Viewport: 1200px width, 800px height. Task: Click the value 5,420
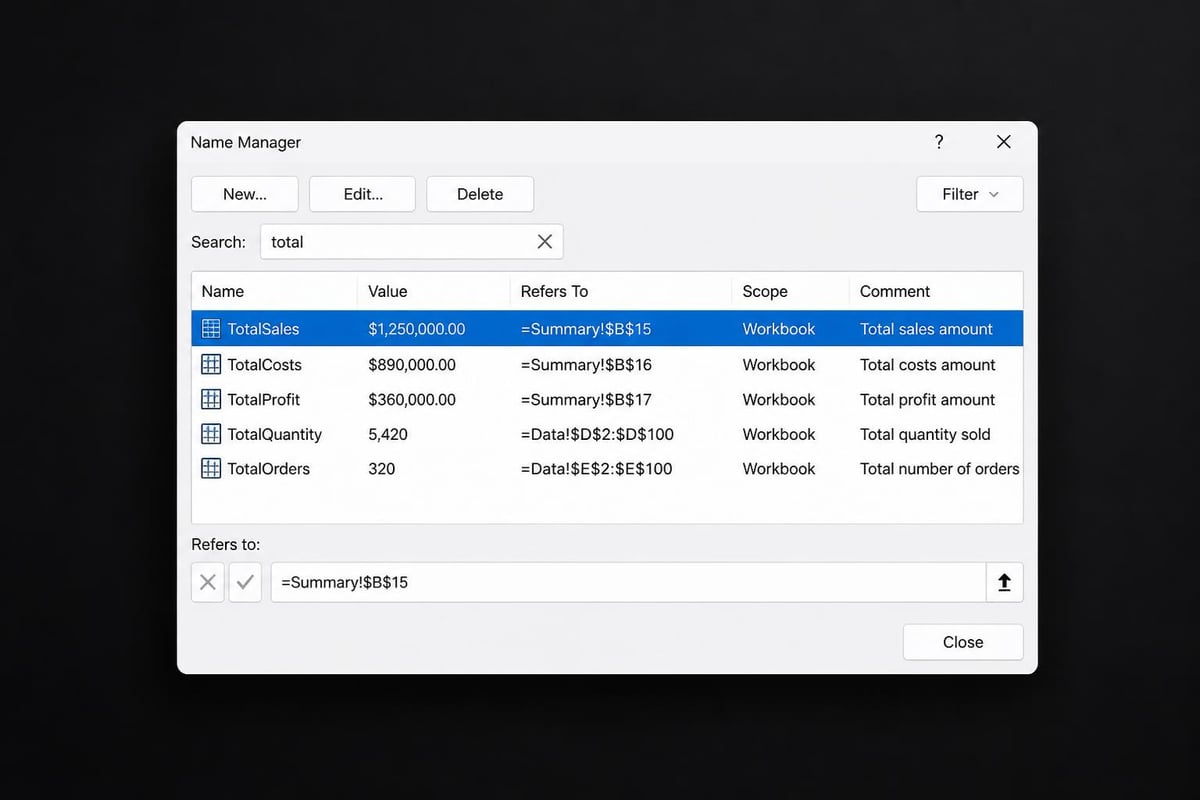pyautogui.click(x=388, y=434)
